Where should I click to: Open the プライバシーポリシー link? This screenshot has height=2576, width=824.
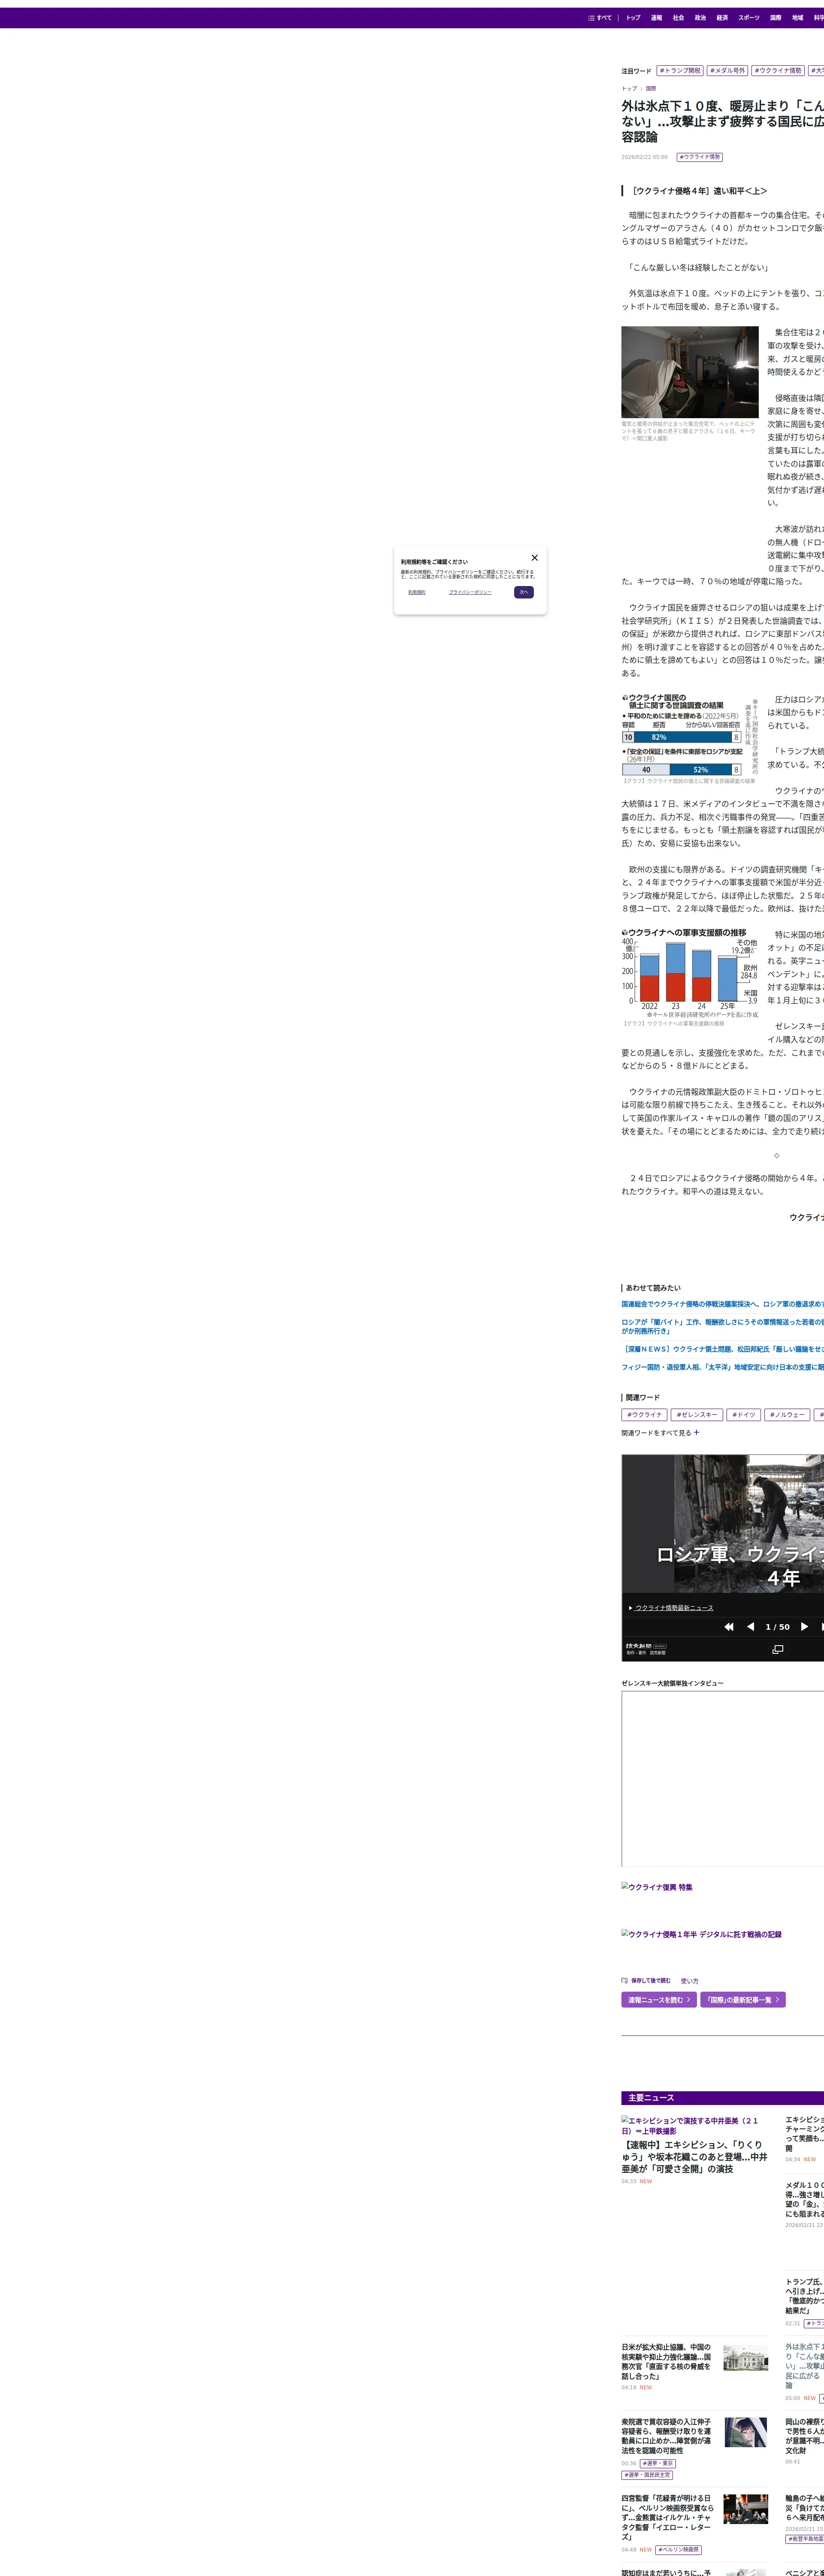pyautogui.click(x=470, y=592)
